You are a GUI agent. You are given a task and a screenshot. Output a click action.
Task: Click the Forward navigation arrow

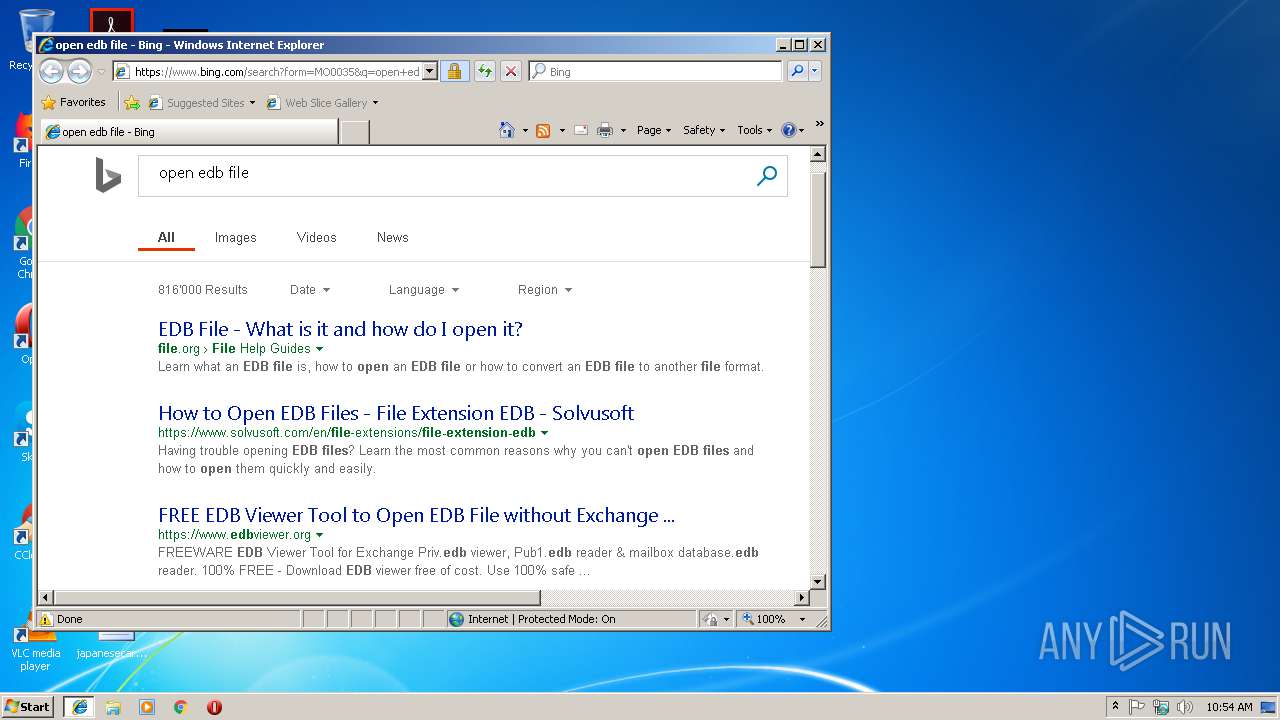[x=79, y=71]
